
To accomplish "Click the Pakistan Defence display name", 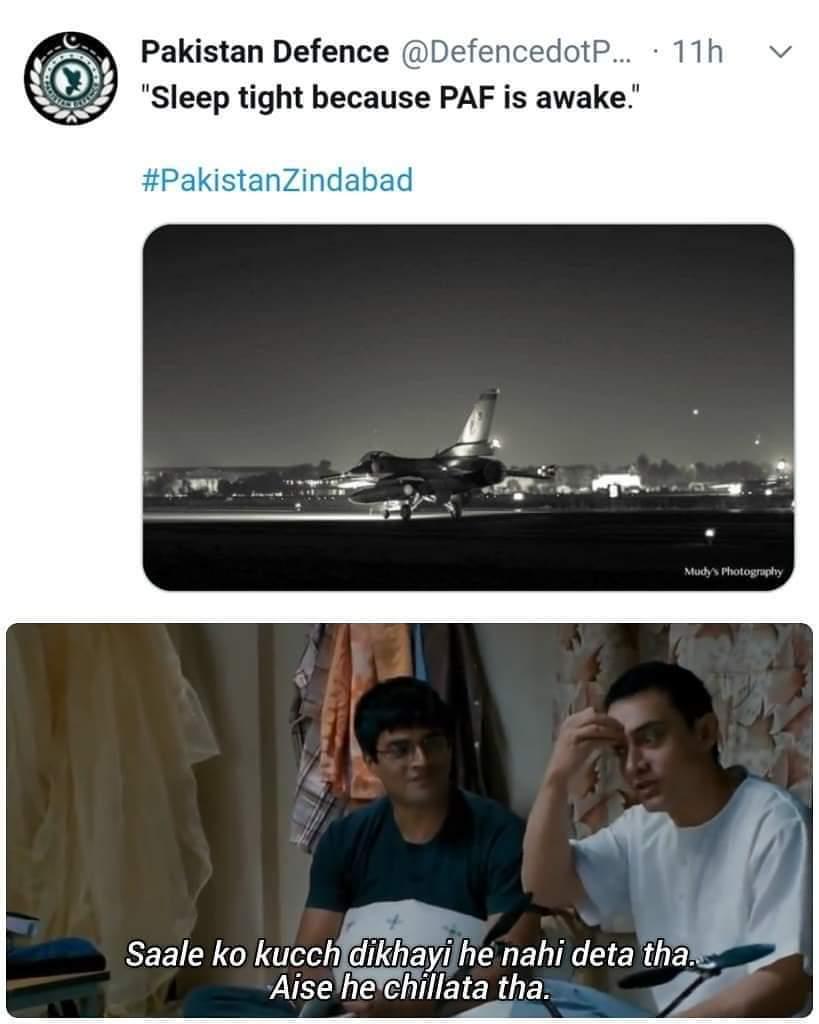I will click(x=265, y=52).
